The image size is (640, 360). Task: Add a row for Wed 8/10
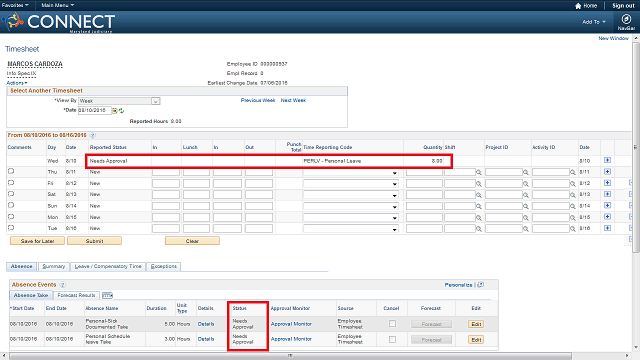tap(607, 160)
